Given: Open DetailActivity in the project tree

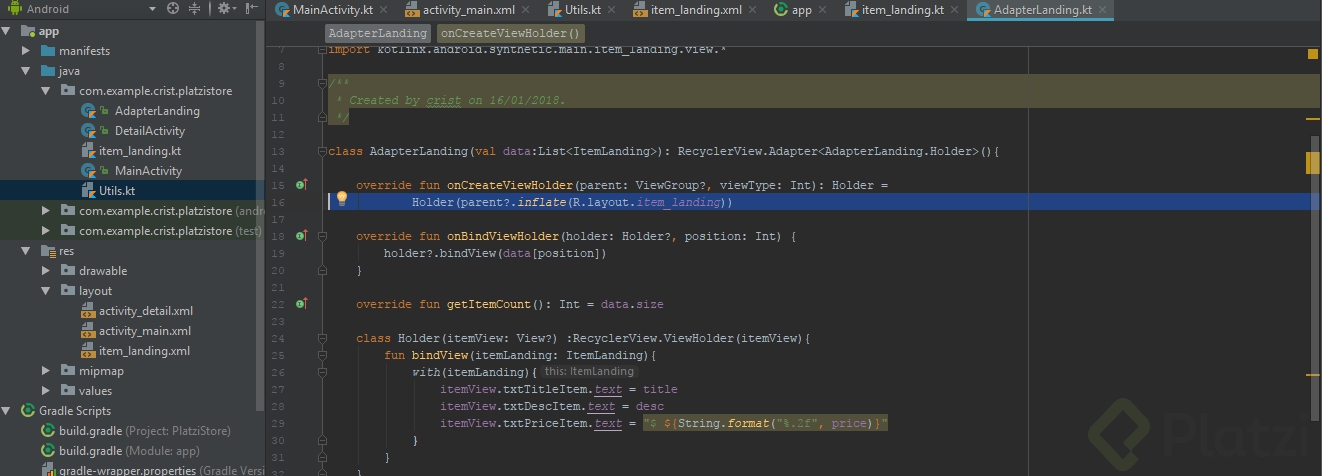Looking at the screenshot, I should pos(150,131).
